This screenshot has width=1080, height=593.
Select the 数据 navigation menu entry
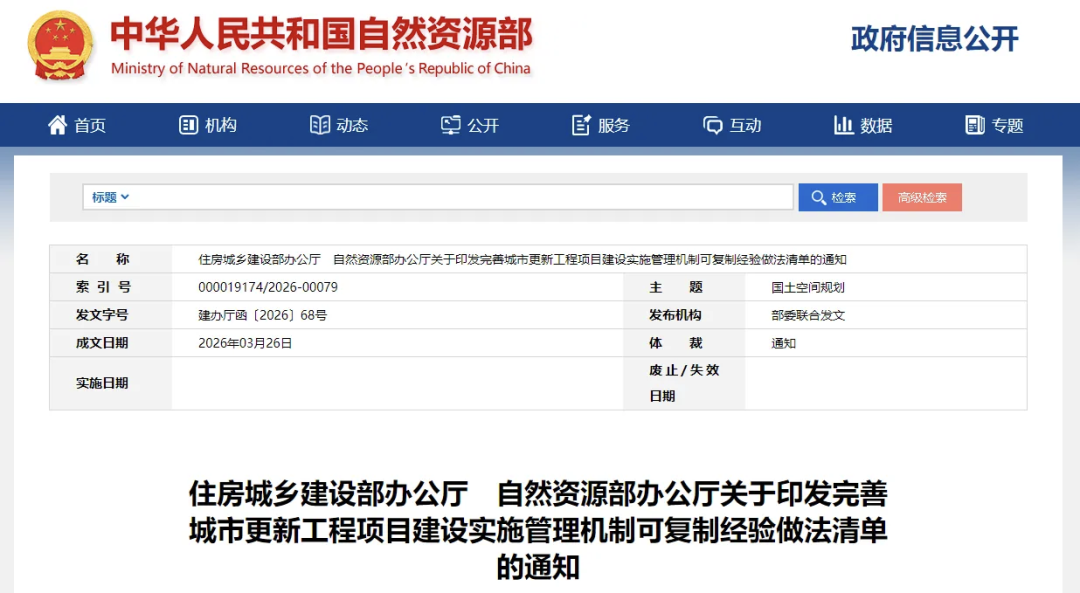(x=876, y=125)
